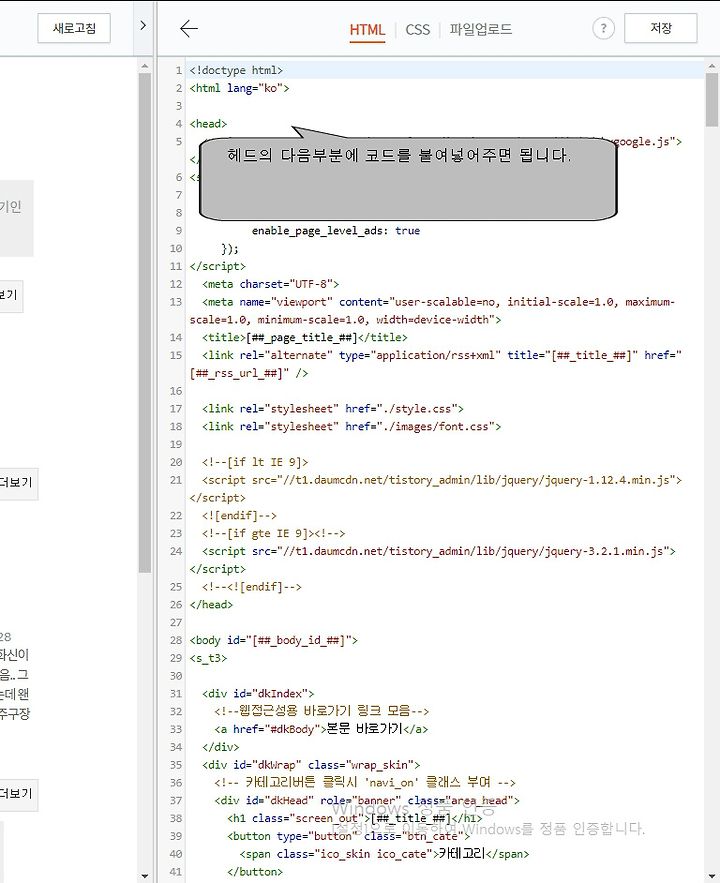The image size is (720, 883).
Task: Click preview scrollbar up arrow
Action: click(145, 66)
